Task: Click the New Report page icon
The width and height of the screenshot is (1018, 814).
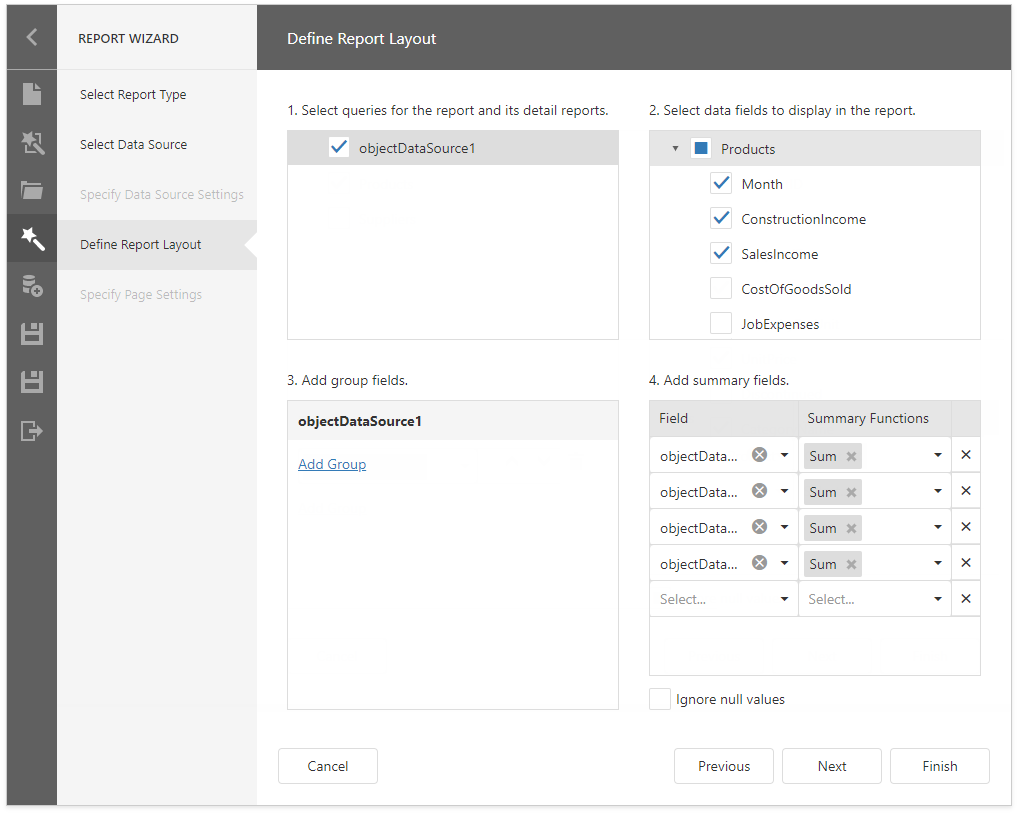Action: tap(32, 95)
